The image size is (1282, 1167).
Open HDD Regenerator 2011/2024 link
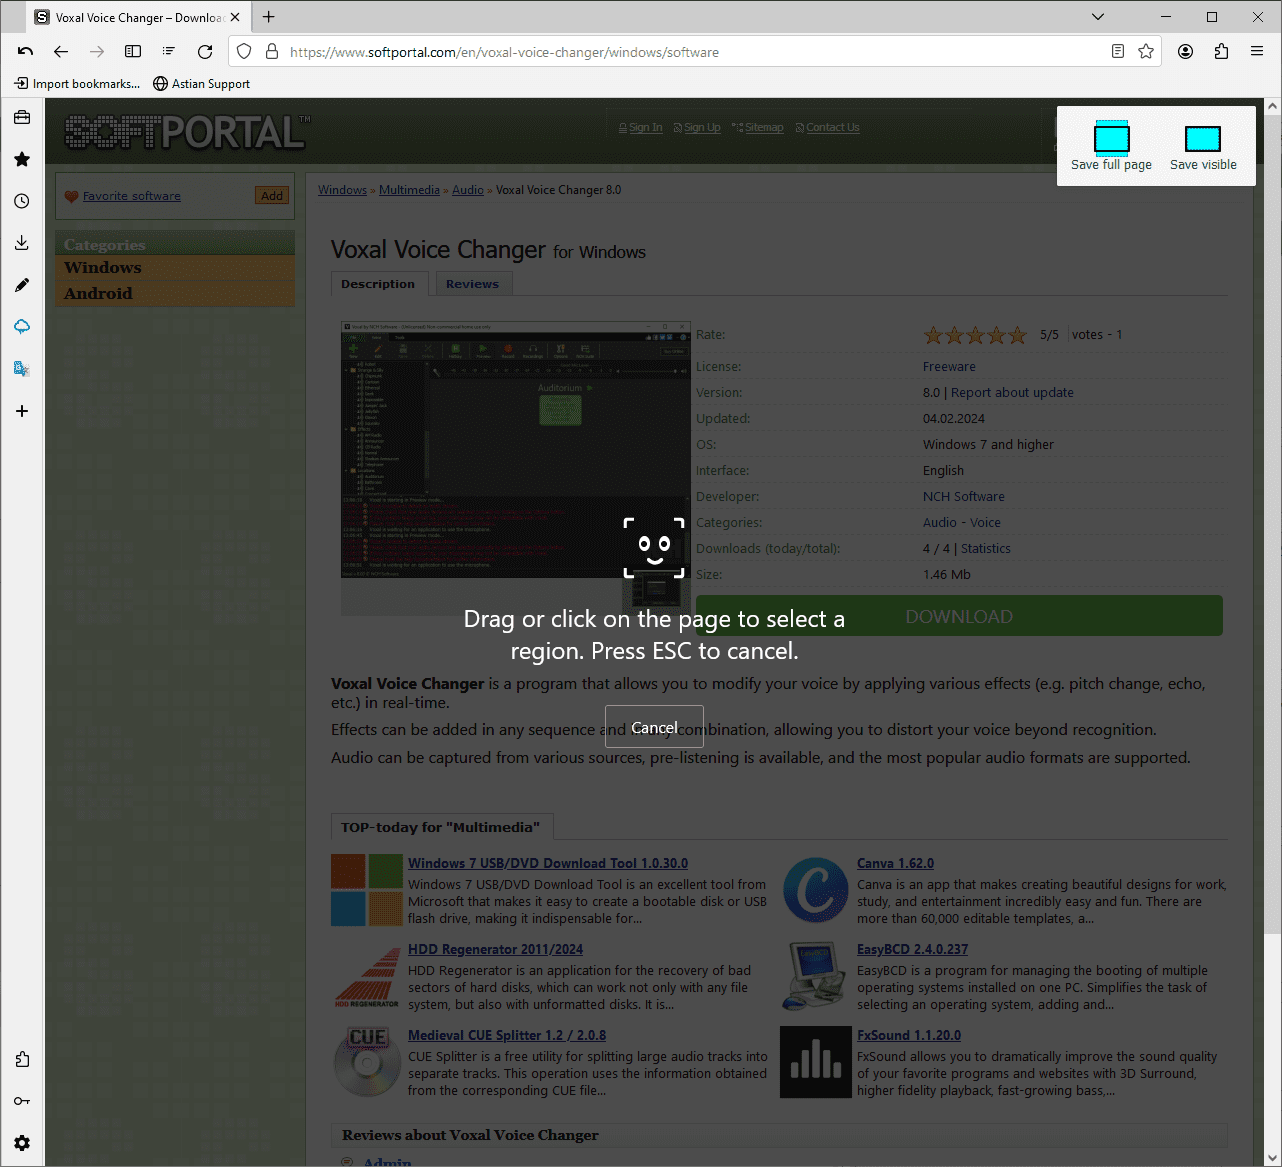[x=495, y=950]
